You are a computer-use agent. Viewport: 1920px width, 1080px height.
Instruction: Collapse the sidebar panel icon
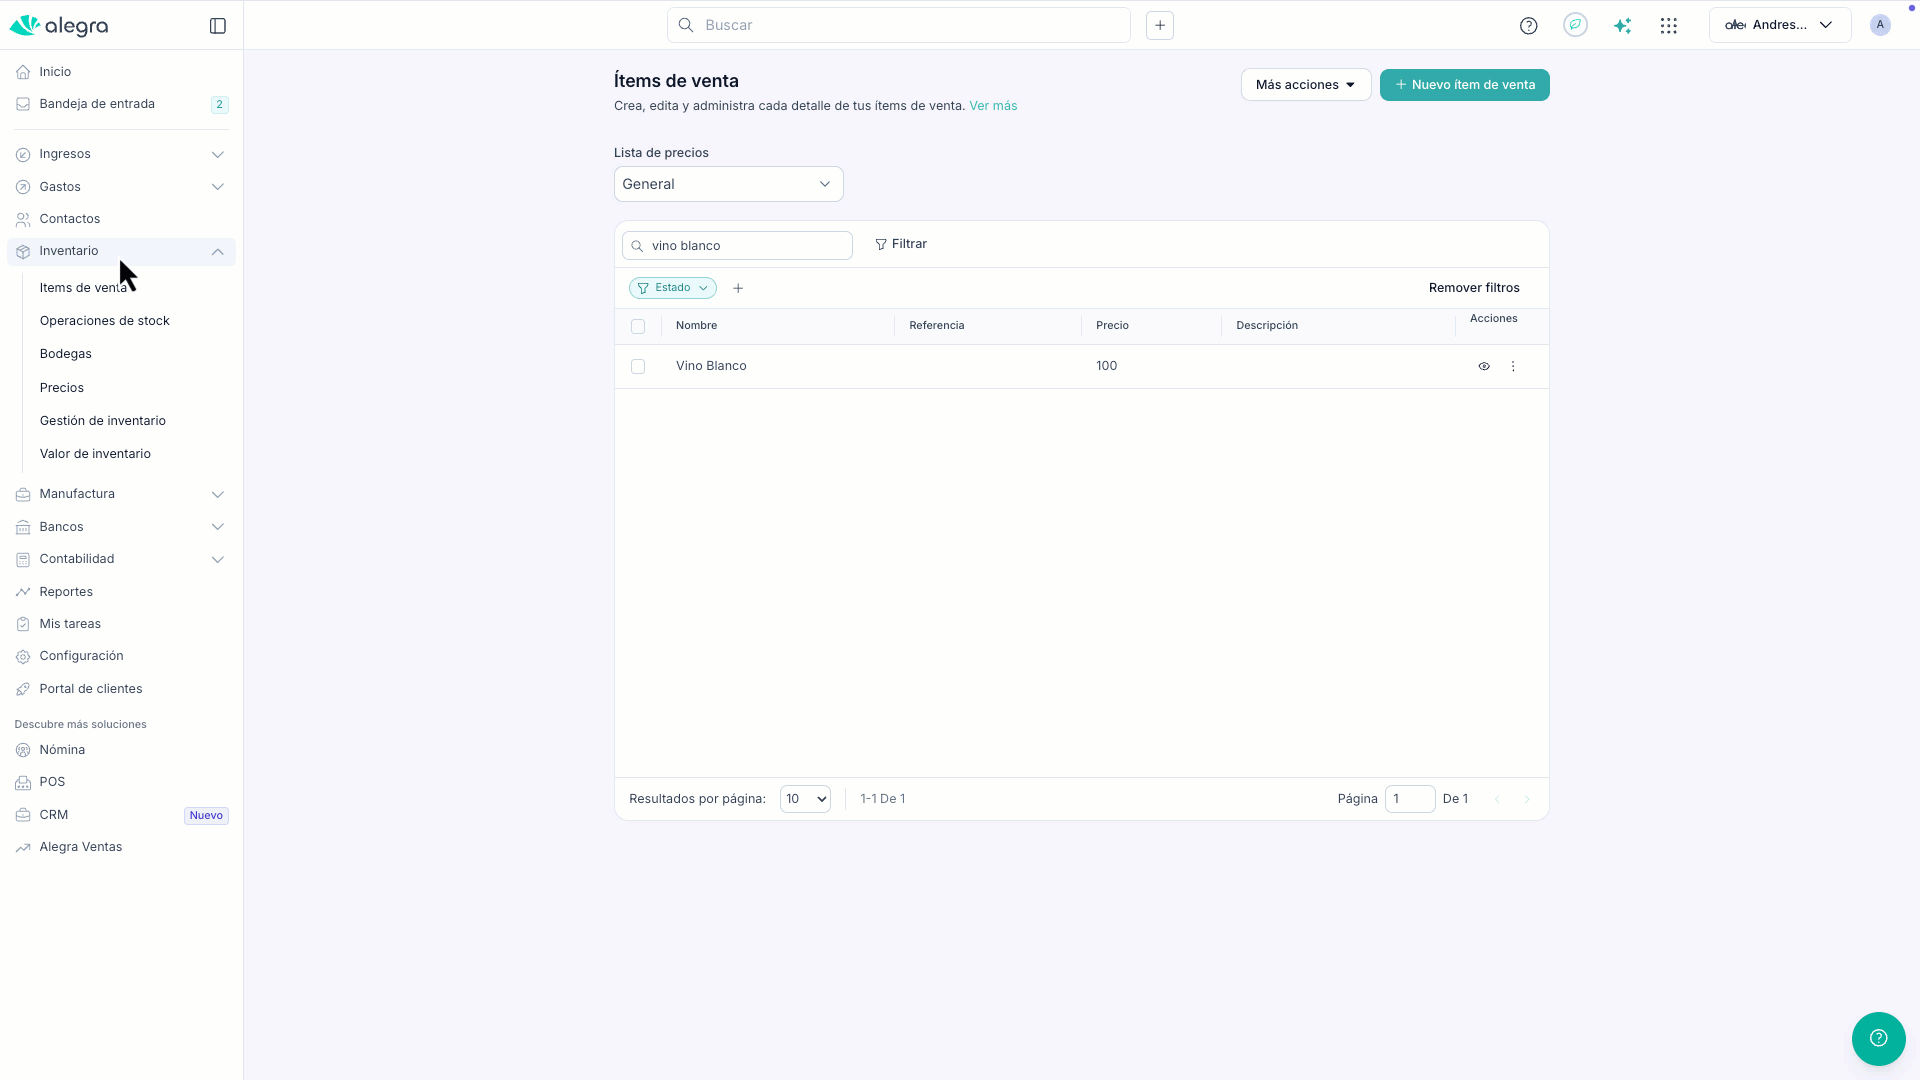[218, 26]
